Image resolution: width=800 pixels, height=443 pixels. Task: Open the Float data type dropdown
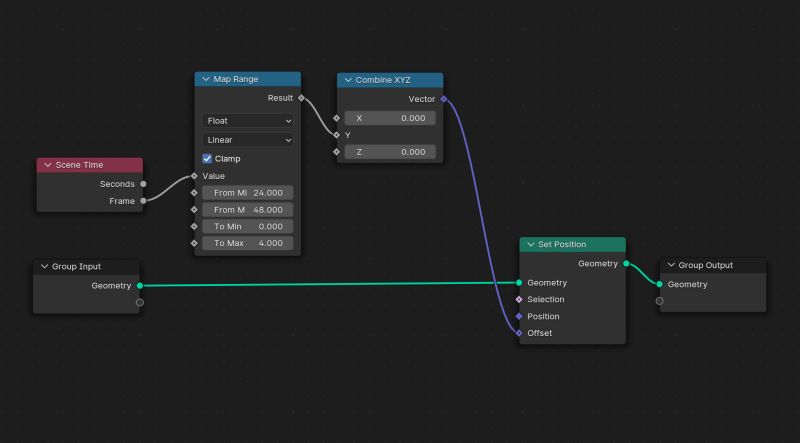tap(247, 121)
